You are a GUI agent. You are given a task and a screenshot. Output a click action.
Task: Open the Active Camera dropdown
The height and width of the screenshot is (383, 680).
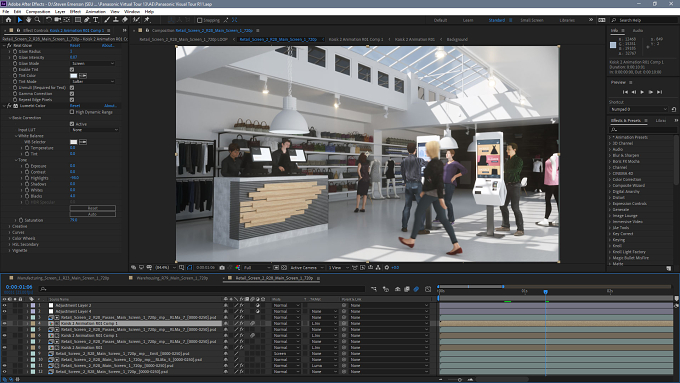click(x=307, y=268)
